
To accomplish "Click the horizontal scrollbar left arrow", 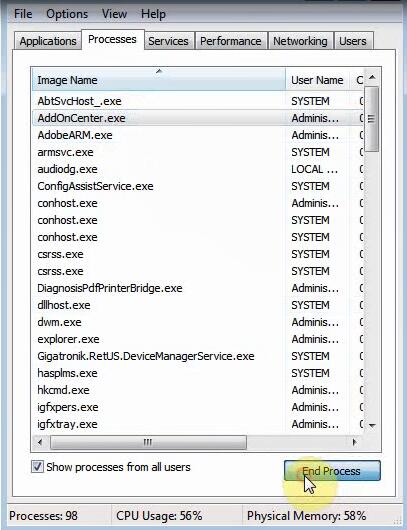I will coord(40,442).
